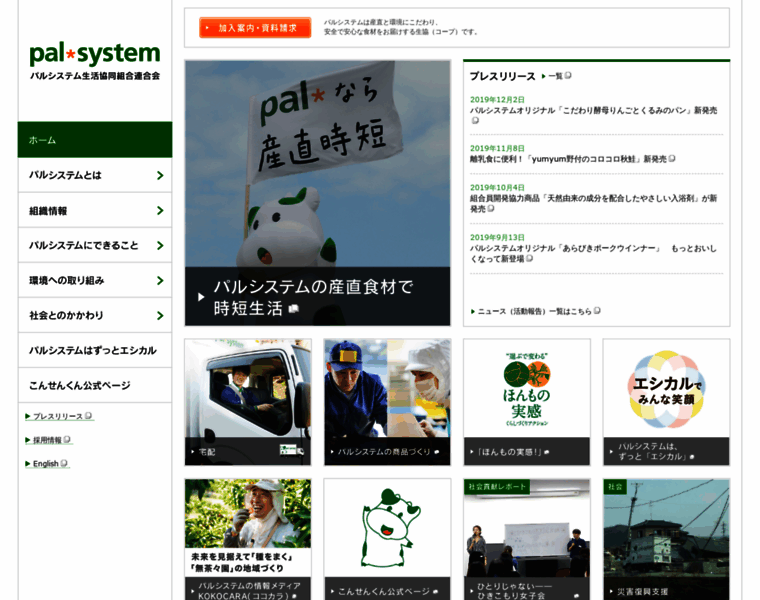Open the パルシステムとは menu item
The image size is (760, 600).
pyautogui.click(x=95, y=175)
